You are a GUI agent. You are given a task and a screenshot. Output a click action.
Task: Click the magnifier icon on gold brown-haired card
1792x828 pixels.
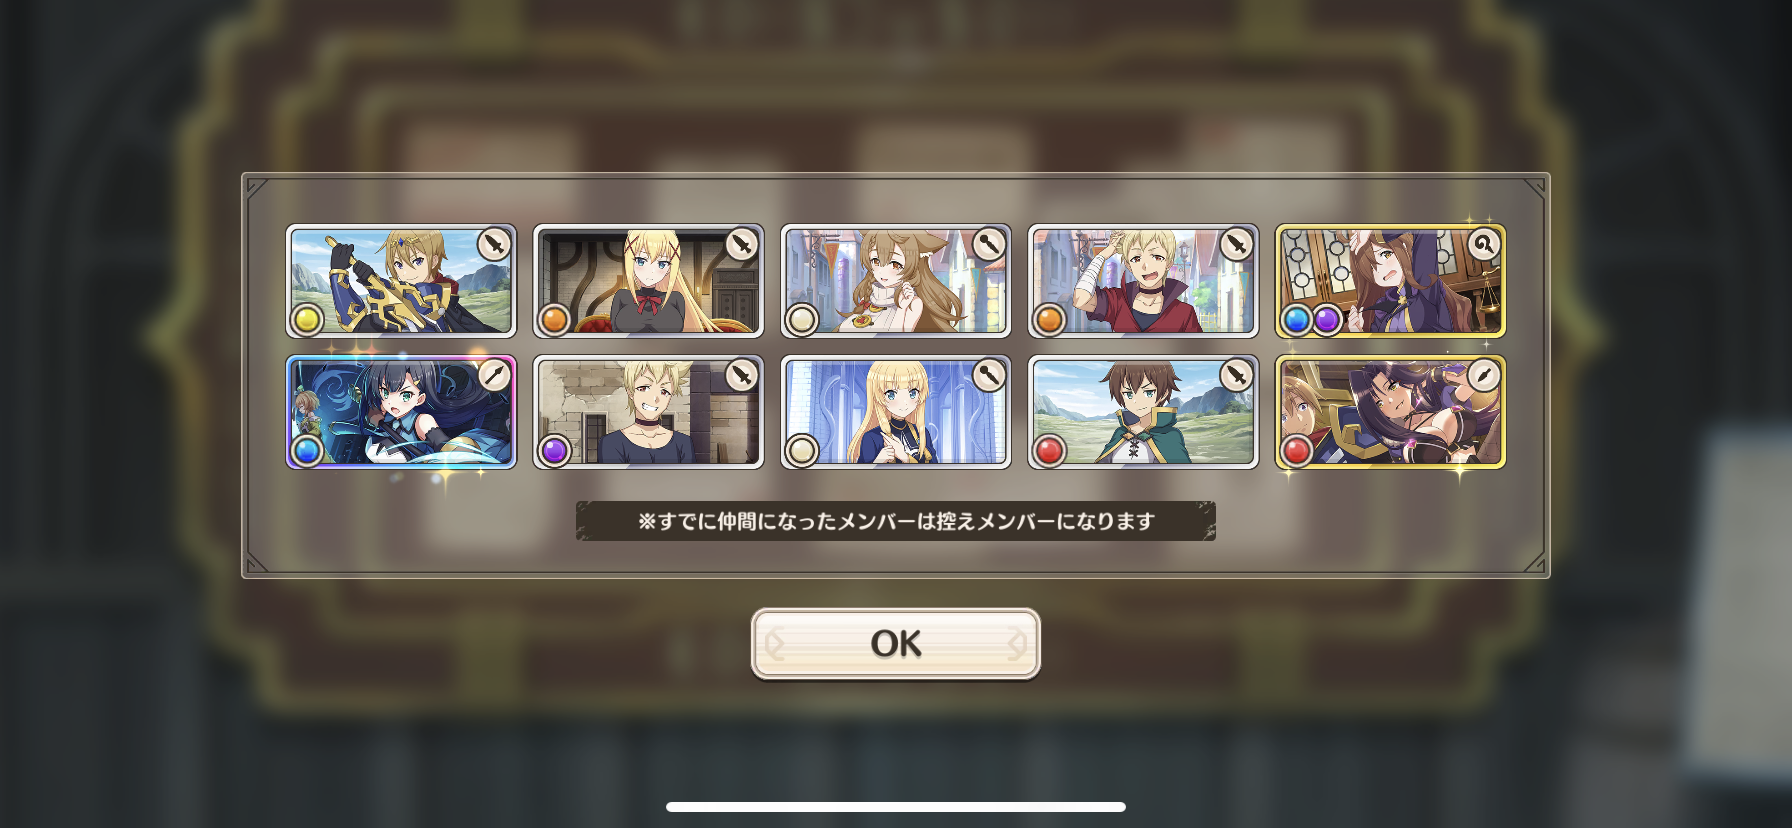point(1483,244)
